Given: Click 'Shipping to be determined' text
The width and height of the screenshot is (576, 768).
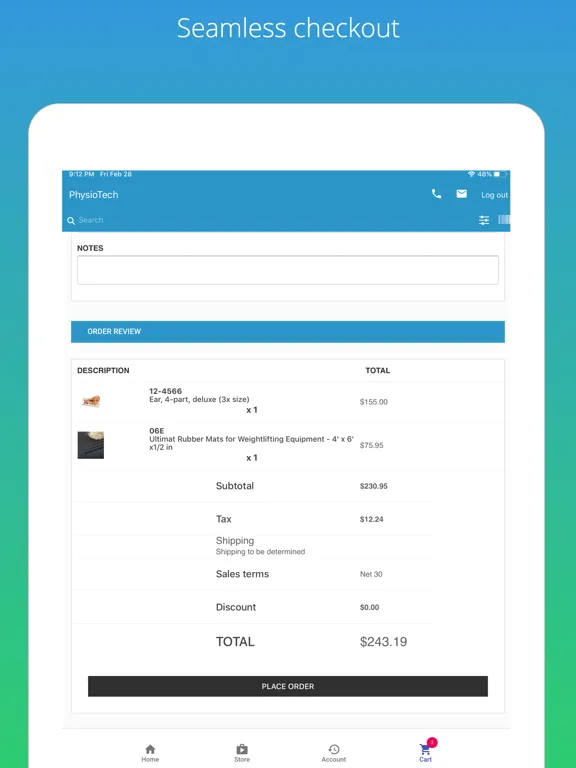Looking at the screenshot, I should (x=261, y=552).
